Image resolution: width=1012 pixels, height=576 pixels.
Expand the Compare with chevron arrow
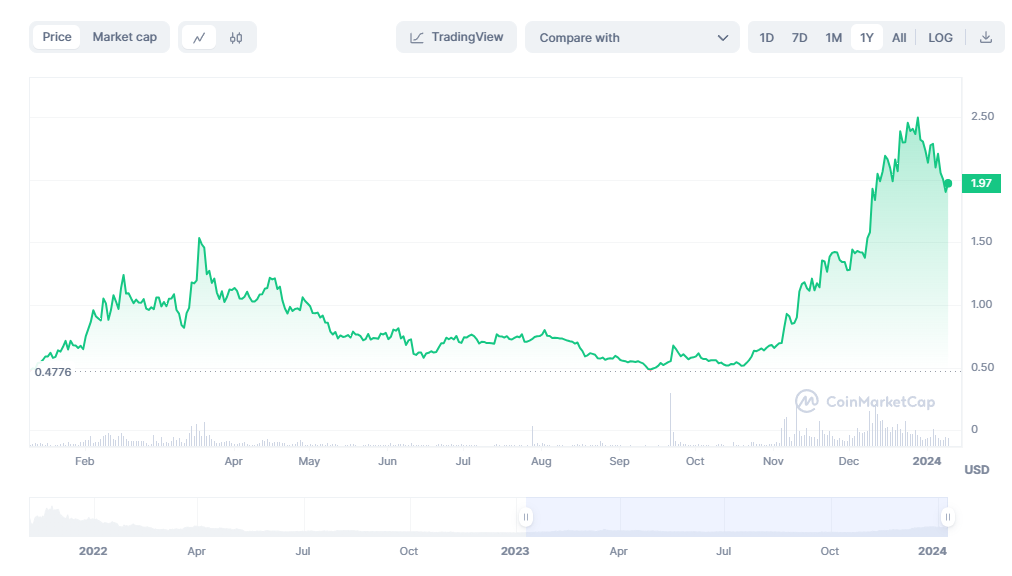tap(723, 38)
